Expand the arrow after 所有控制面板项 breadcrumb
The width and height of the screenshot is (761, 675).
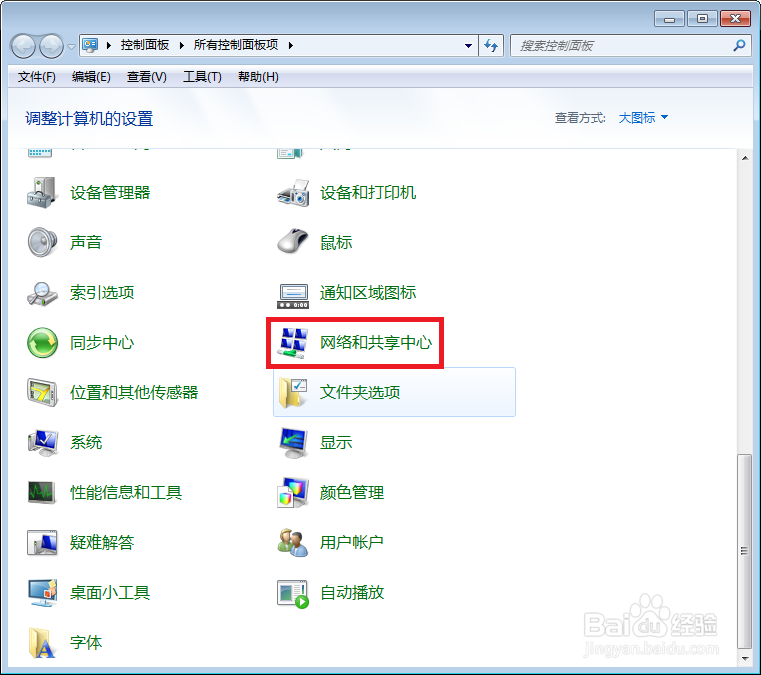(291, 46)
